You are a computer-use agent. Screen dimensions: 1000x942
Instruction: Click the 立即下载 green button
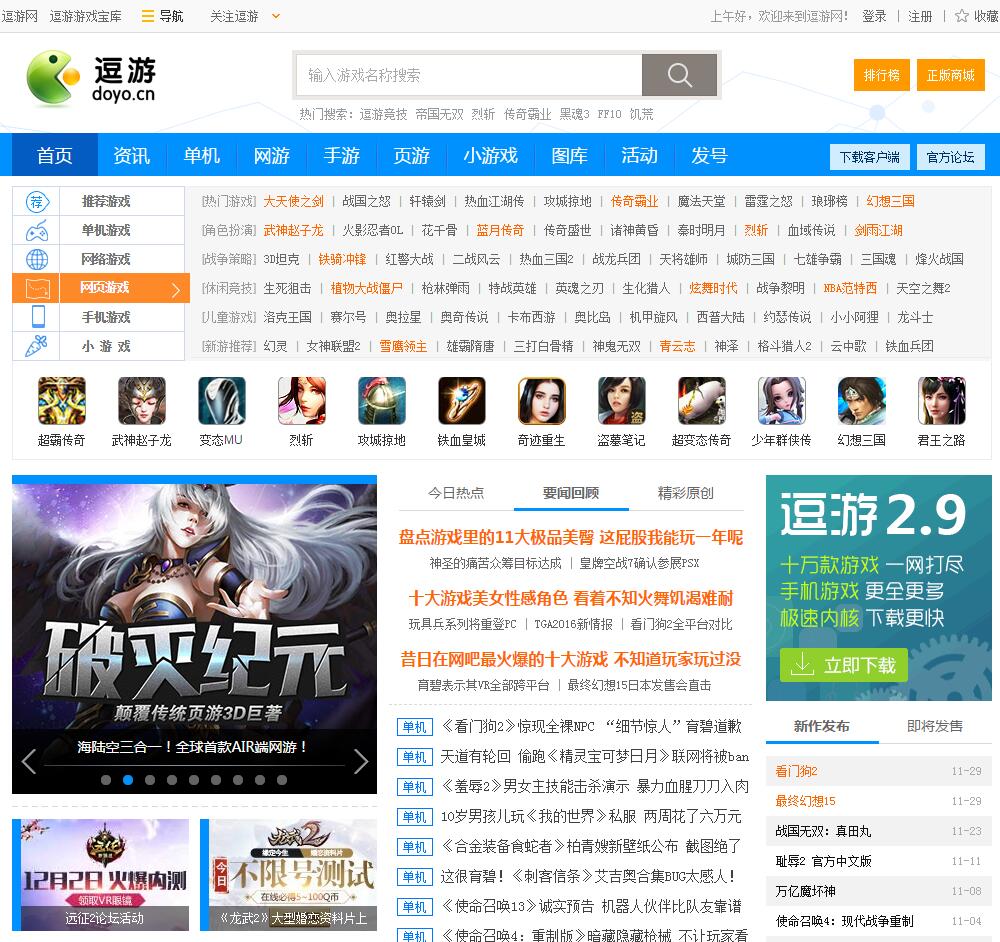point(844,665)
